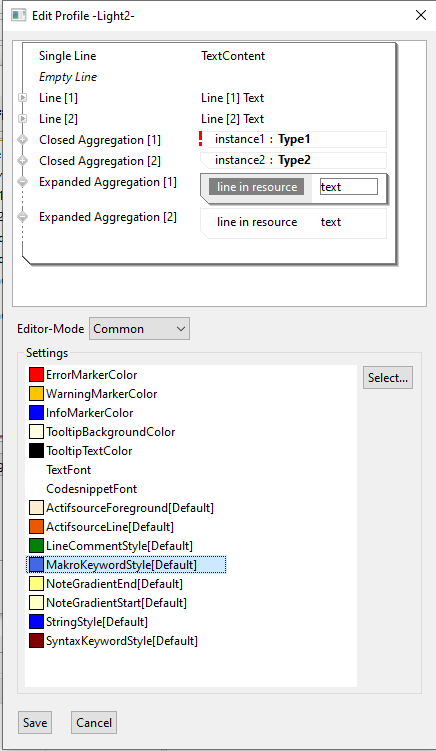Viewport: 436px width, 751px height.
Task: Click the StringStyle blue swatch
Action: [36, 622]
